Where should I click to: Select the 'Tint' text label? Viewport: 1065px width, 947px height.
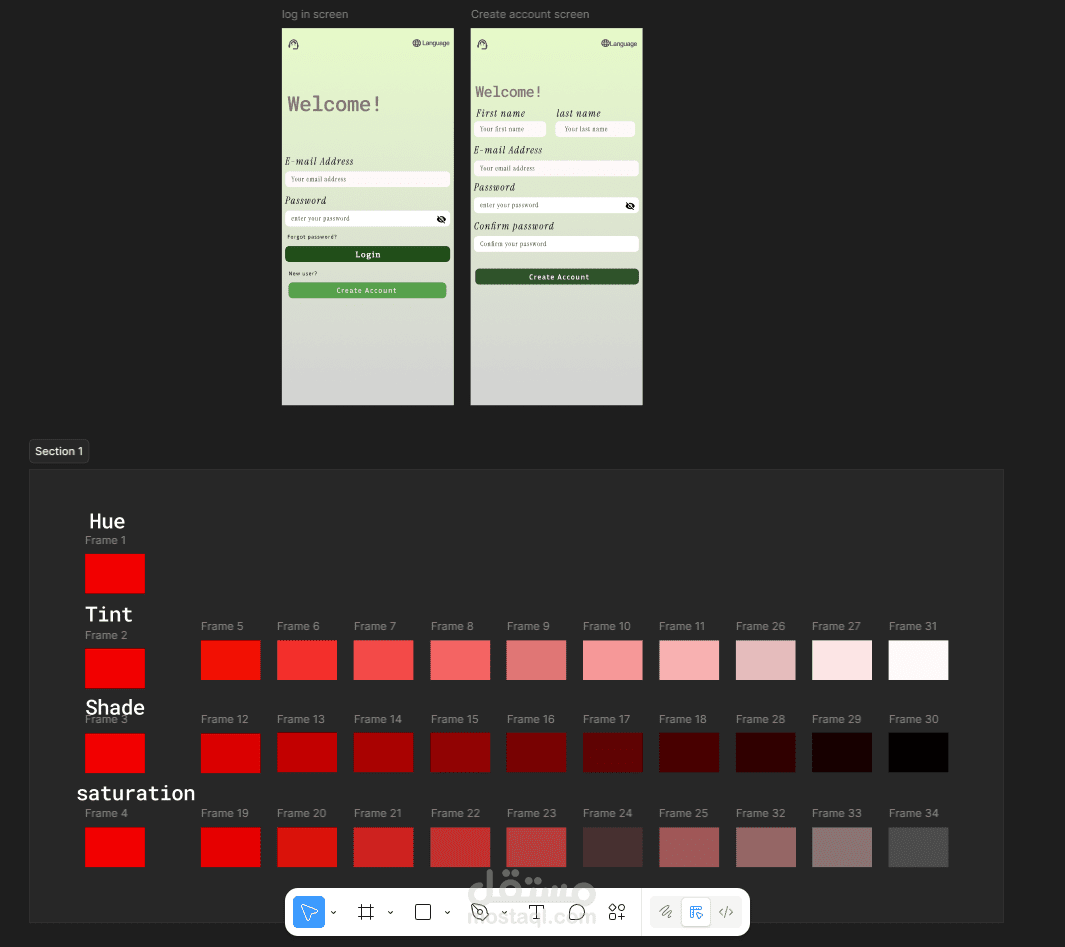point(109,614)
